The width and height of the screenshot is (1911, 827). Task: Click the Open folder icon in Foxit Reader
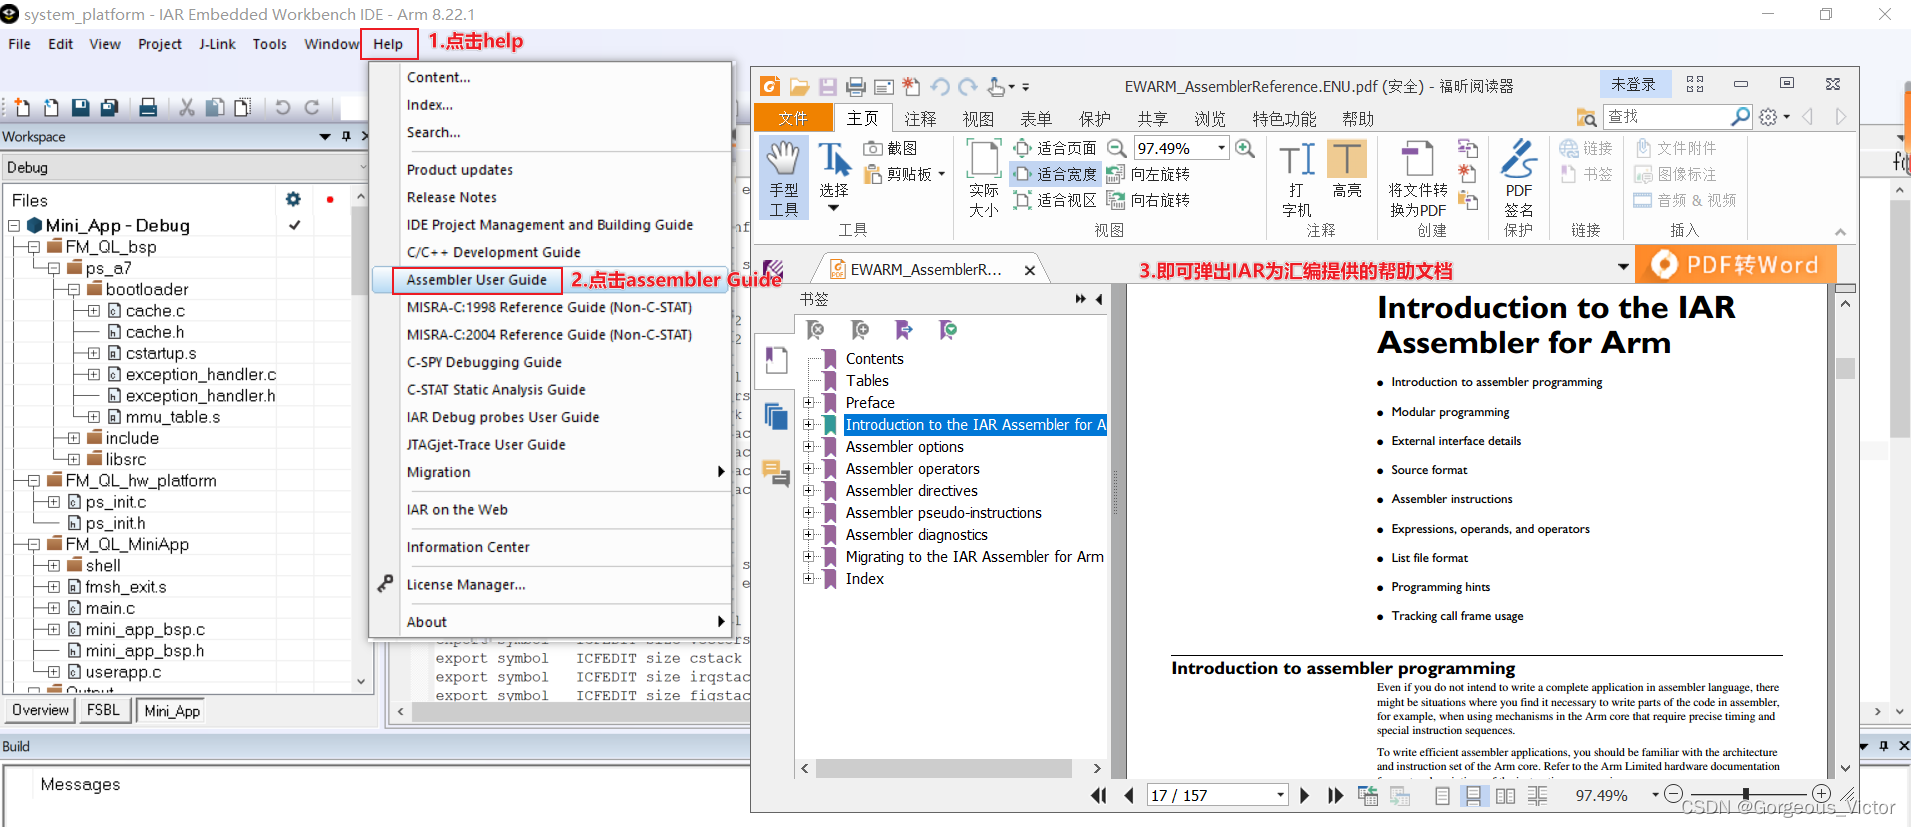(799, 87)
